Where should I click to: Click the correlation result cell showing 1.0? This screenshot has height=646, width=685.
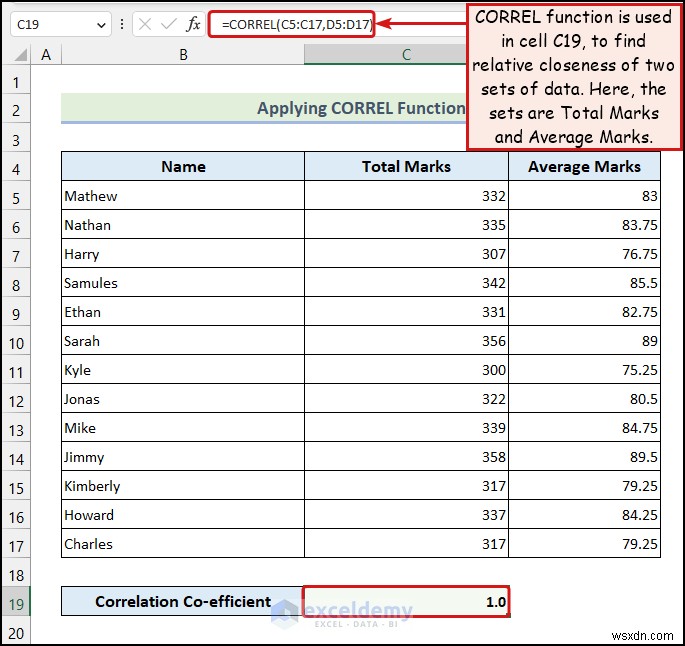click(x=406, y=601)
